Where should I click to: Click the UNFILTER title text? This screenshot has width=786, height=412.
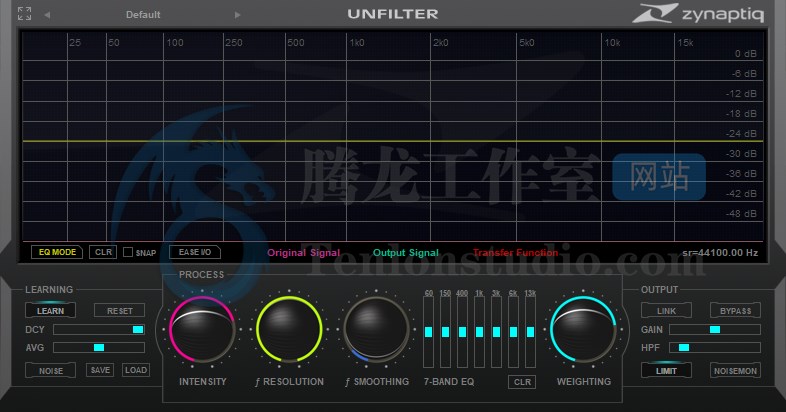pos(392,14)
